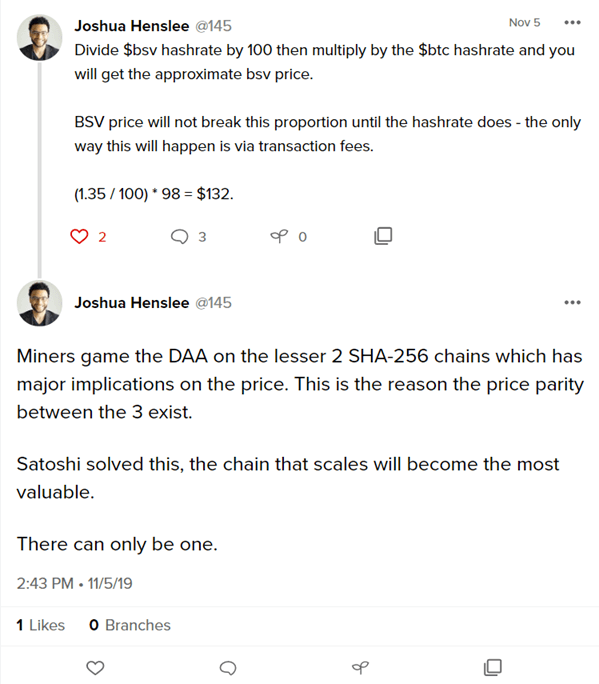This screenshot has height=684, width=599.
Task: Branch the second post using bottom sprout icon
Action: pos(360,667)
